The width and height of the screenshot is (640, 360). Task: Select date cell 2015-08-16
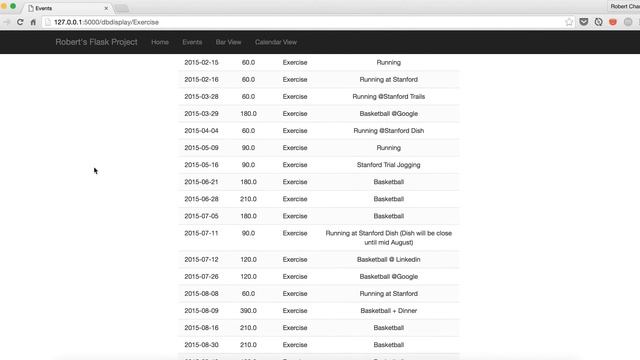(201, 328)
